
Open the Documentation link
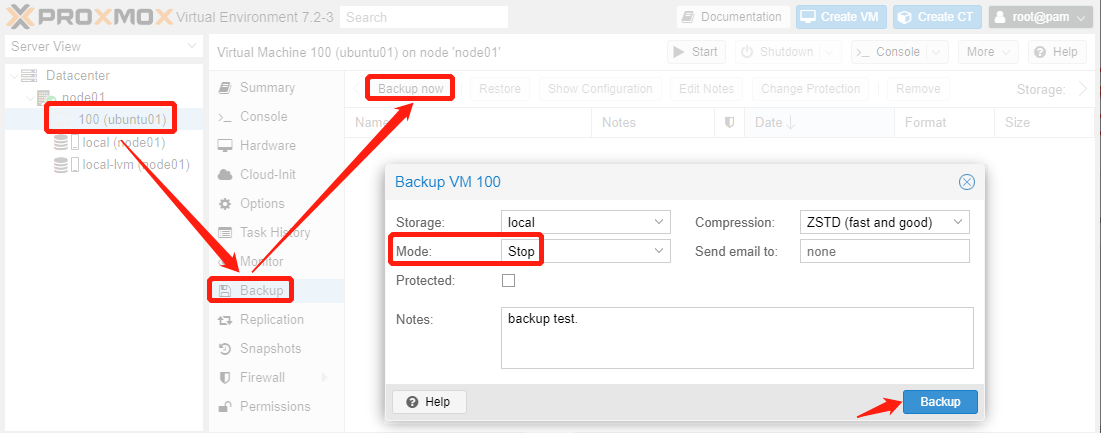(733, 17)
